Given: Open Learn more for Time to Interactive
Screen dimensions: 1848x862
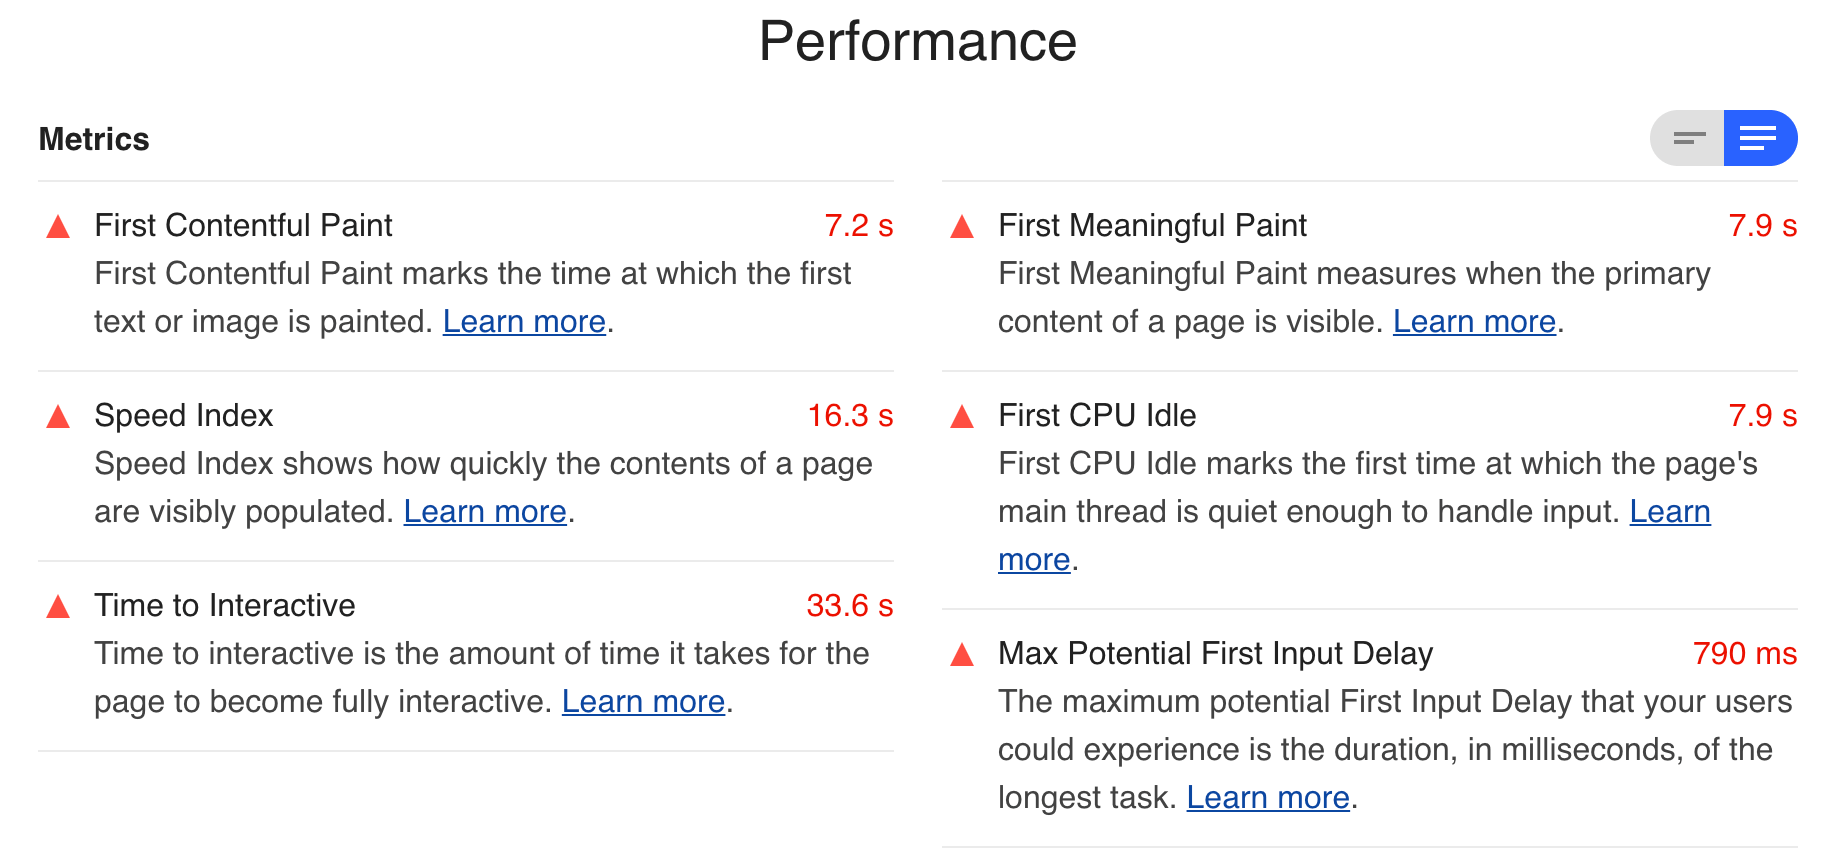Looking at the screenshot, I should coord(643,702).
